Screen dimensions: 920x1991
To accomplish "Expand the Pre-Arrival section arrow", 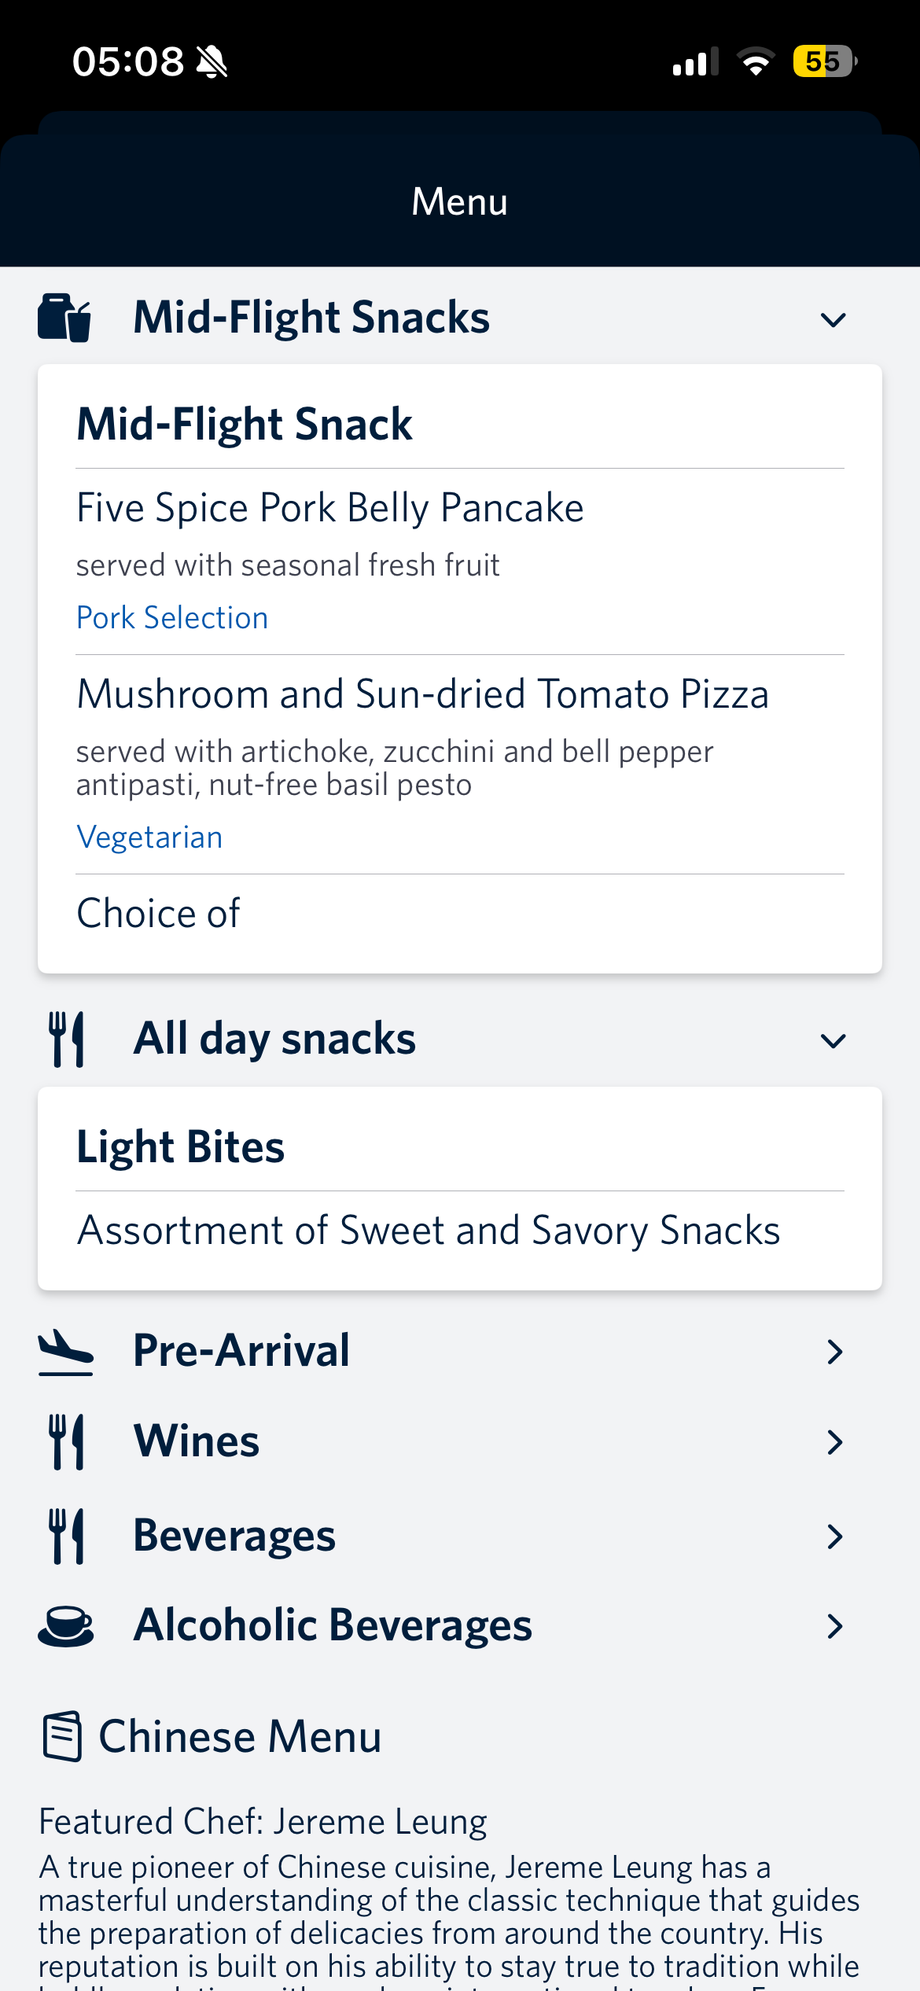I will [835, 1352].
